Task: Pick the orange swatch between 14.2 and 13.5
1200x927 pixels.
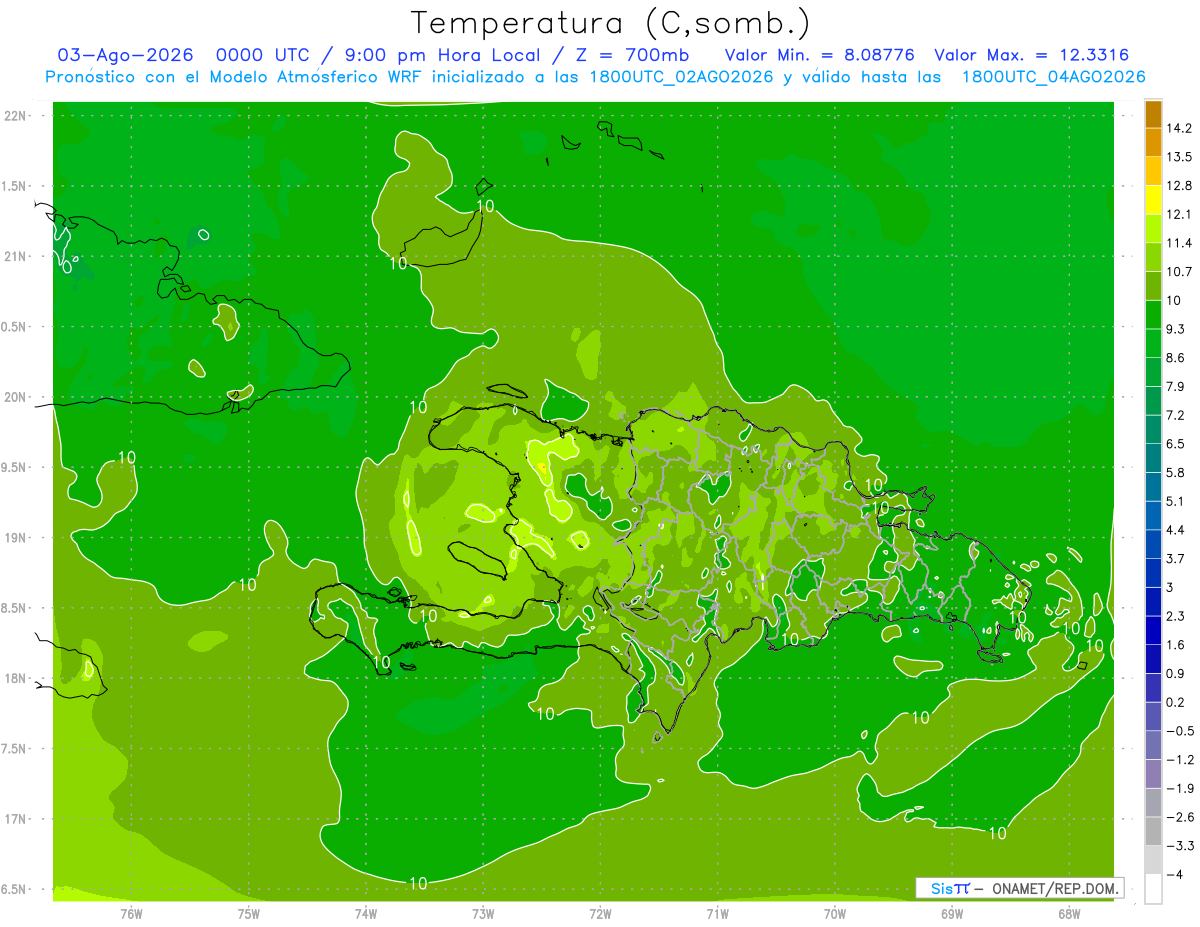Action: point(1153,143)
